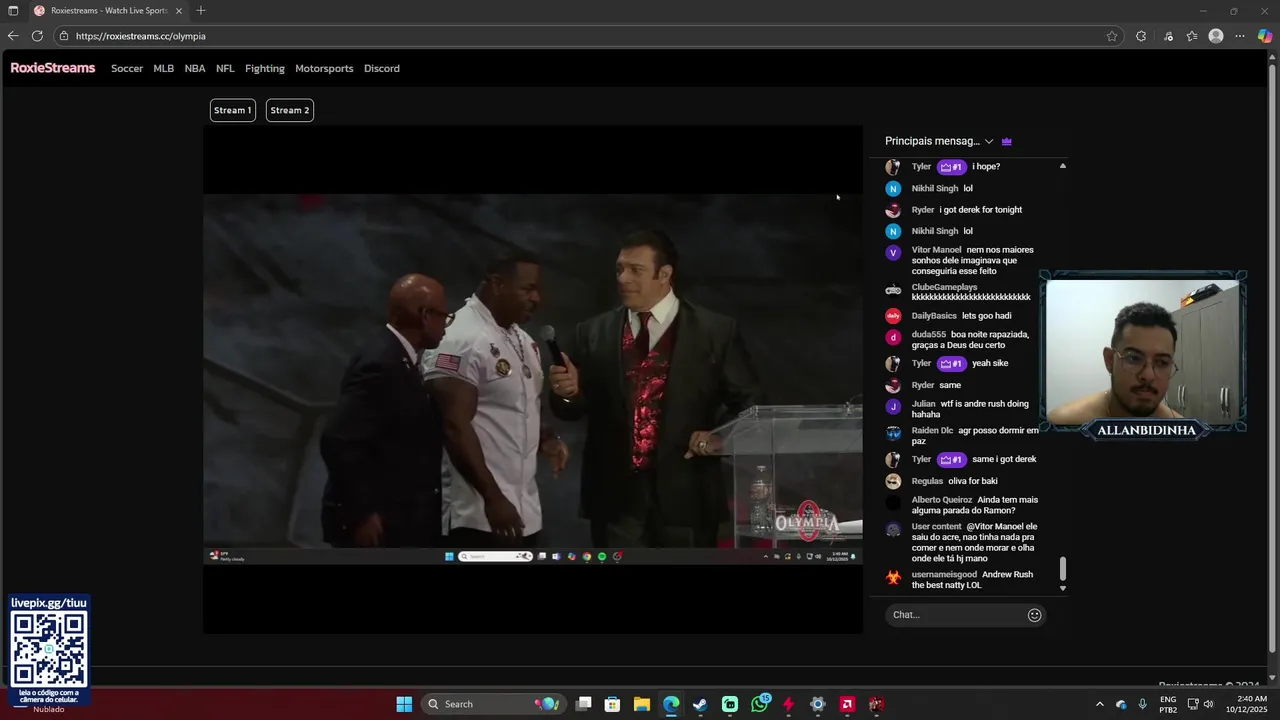1280x720 pixels.
Task: Open the tab actions menu icon
Action: point(13,11)
